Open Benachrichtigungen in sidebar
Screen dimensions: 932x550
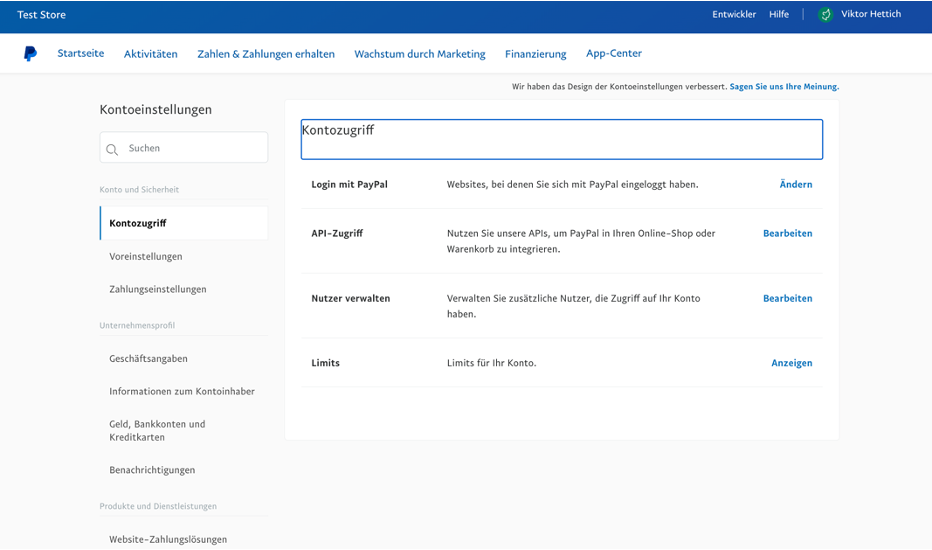click(152, 470)
